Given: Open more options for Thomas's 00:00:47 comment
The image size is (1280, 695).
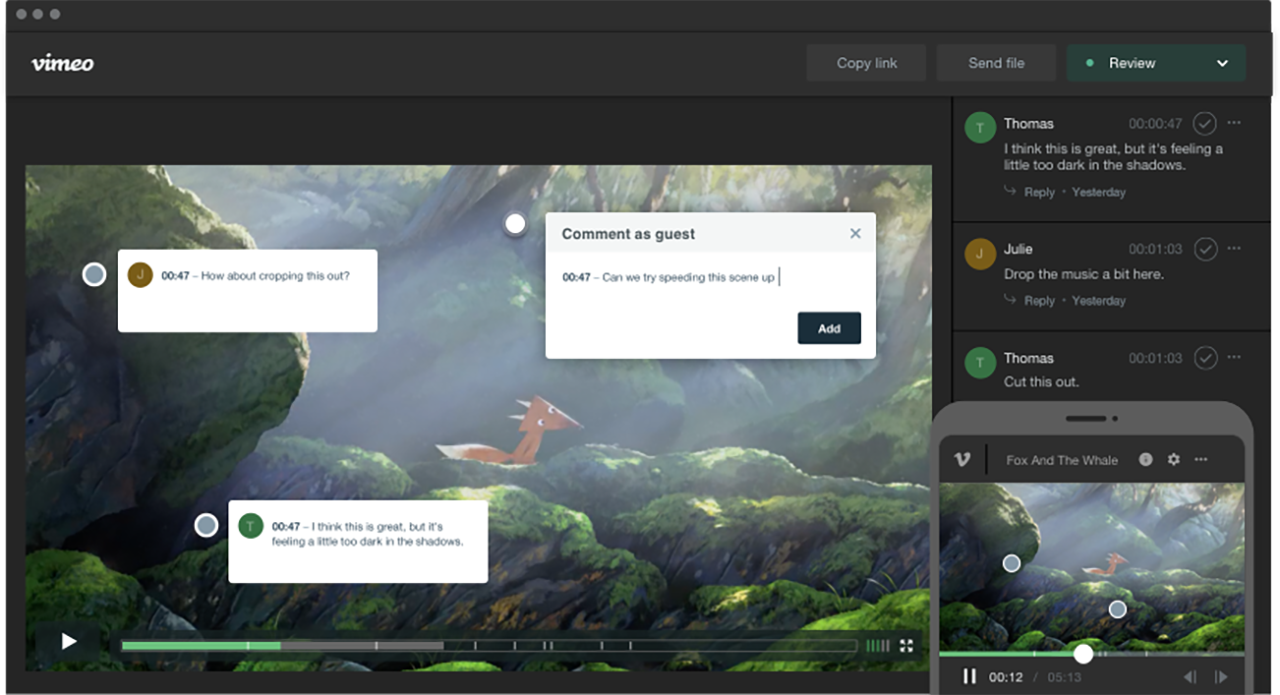Looking at the screenshot, I should coord(1234,123).
